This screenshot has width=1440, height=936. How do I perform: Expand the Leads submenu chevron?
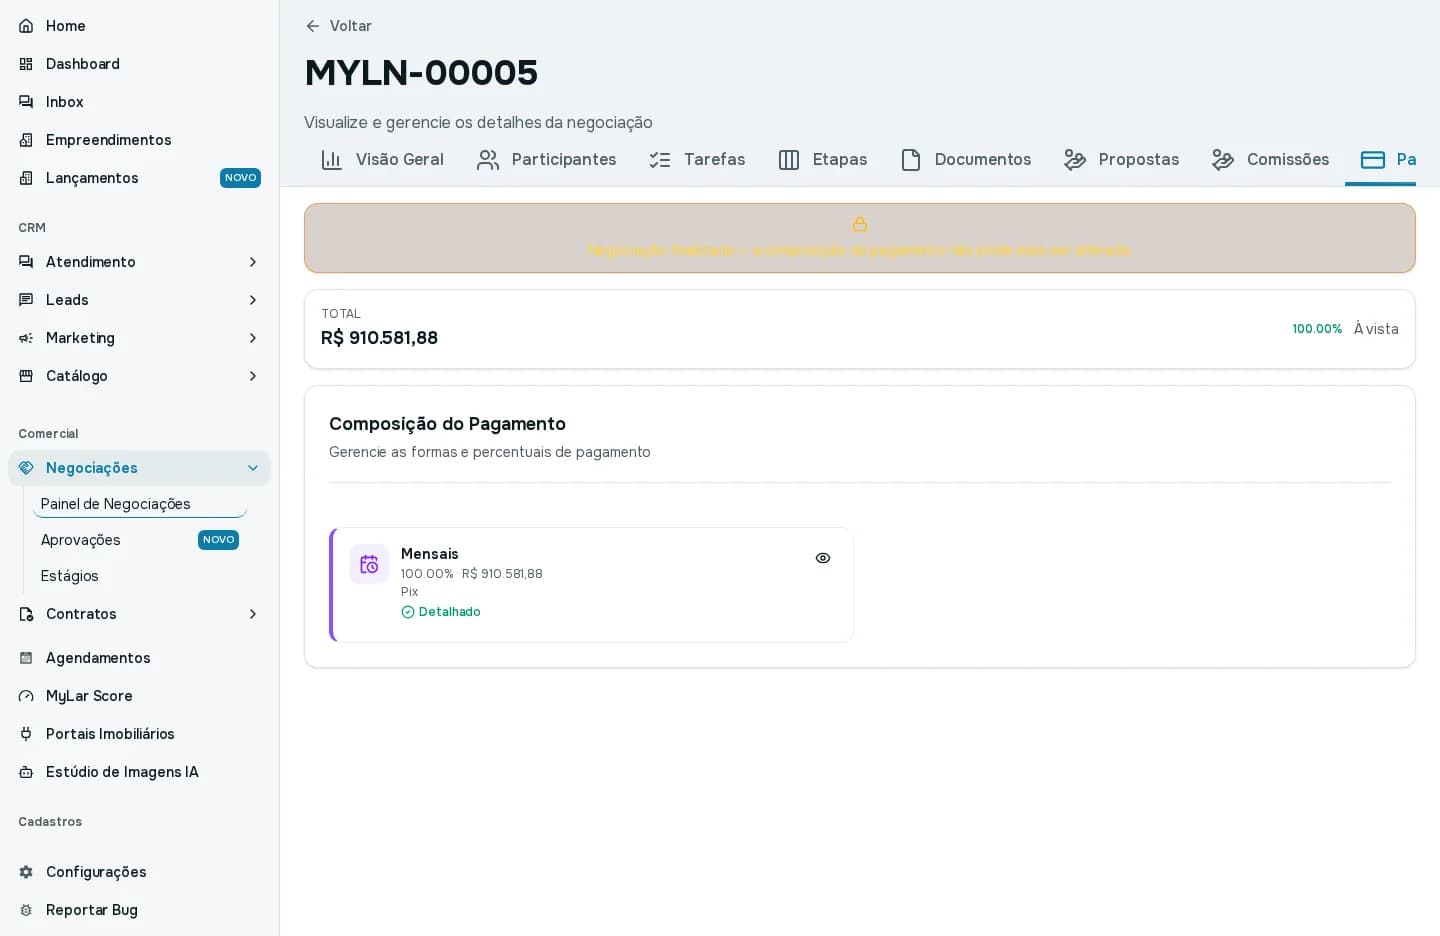pyautogui.click(x=253, y=300)
